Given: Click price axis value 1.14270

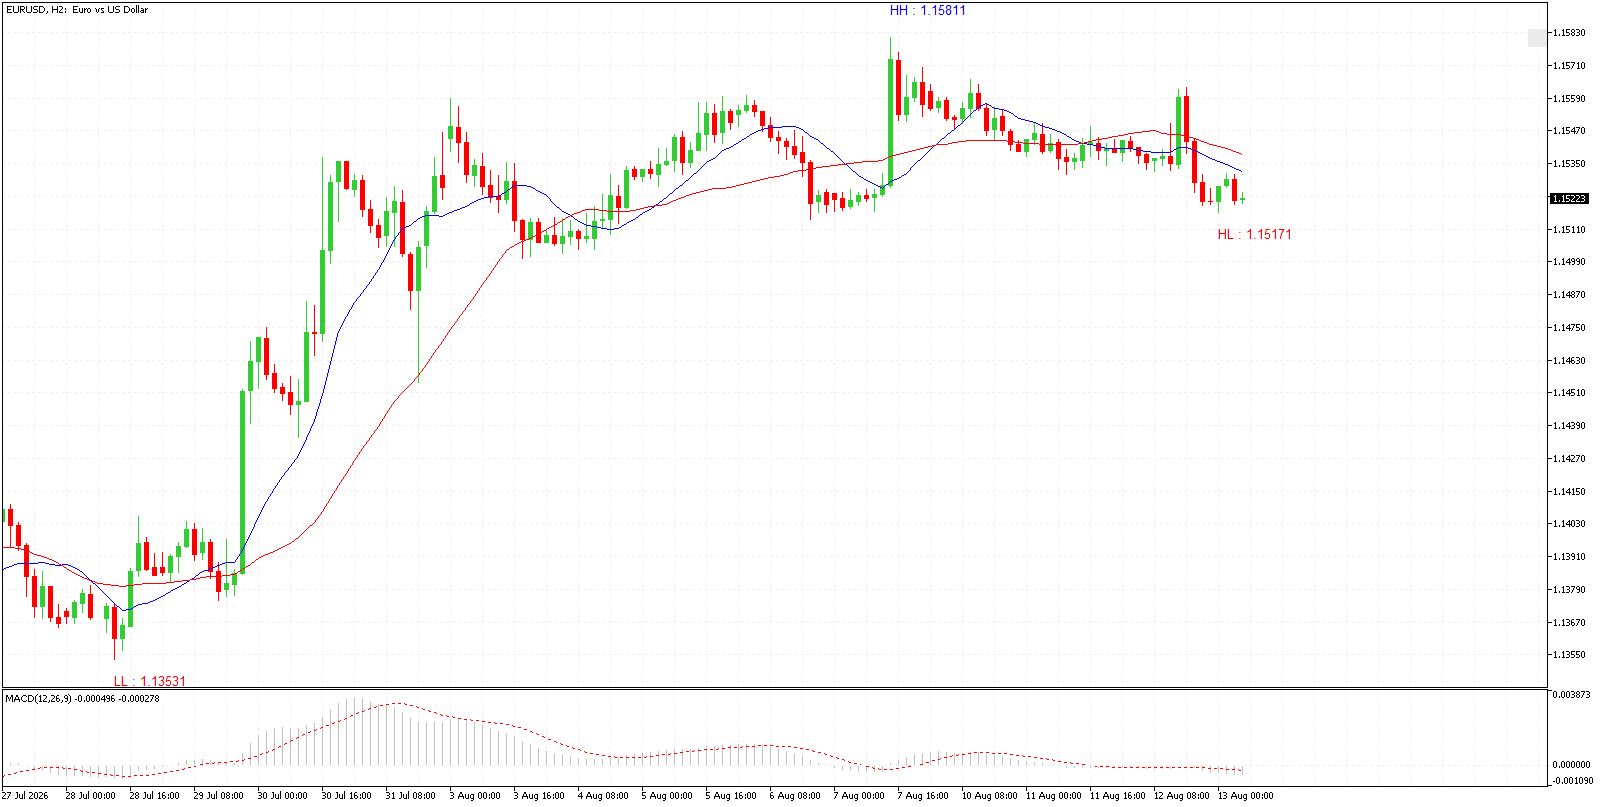Looking at the screenshot, I should click(1569, 459).
